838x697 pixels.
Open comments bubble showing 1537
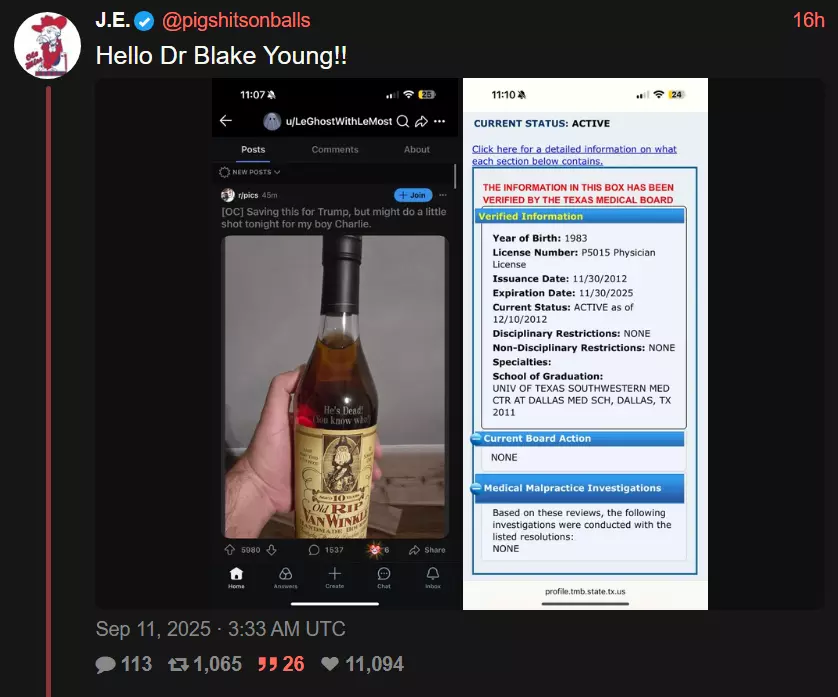pyautogui.click(x=314, y=549)
